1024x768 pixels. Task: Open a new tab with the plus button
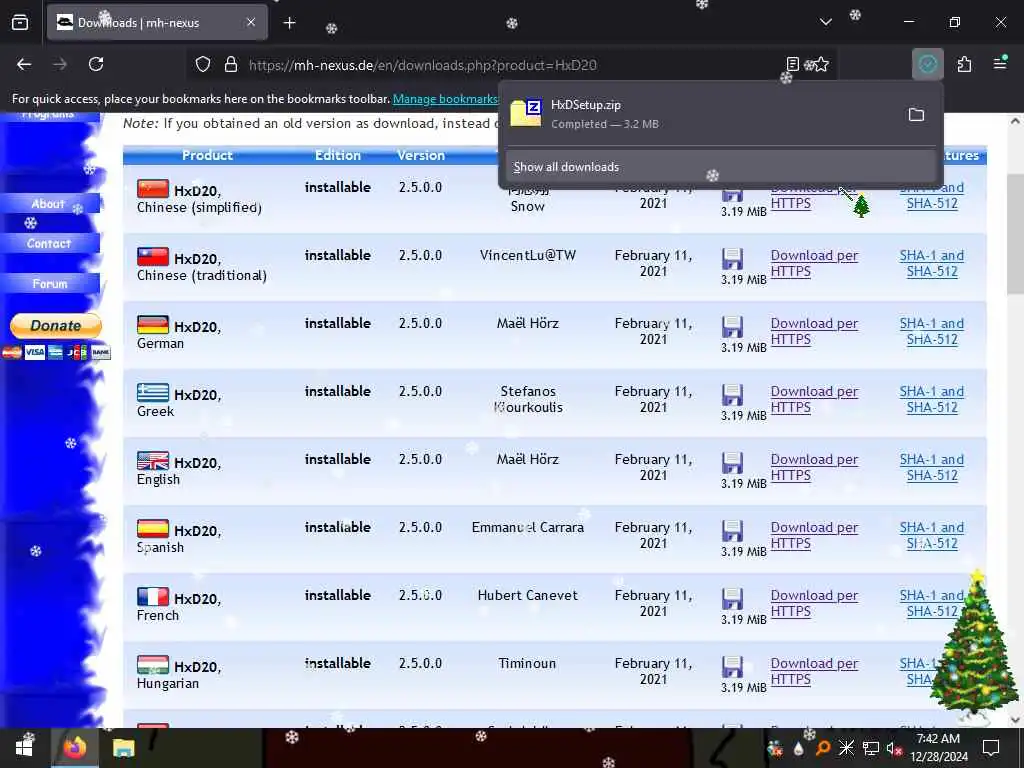[289, 23]
